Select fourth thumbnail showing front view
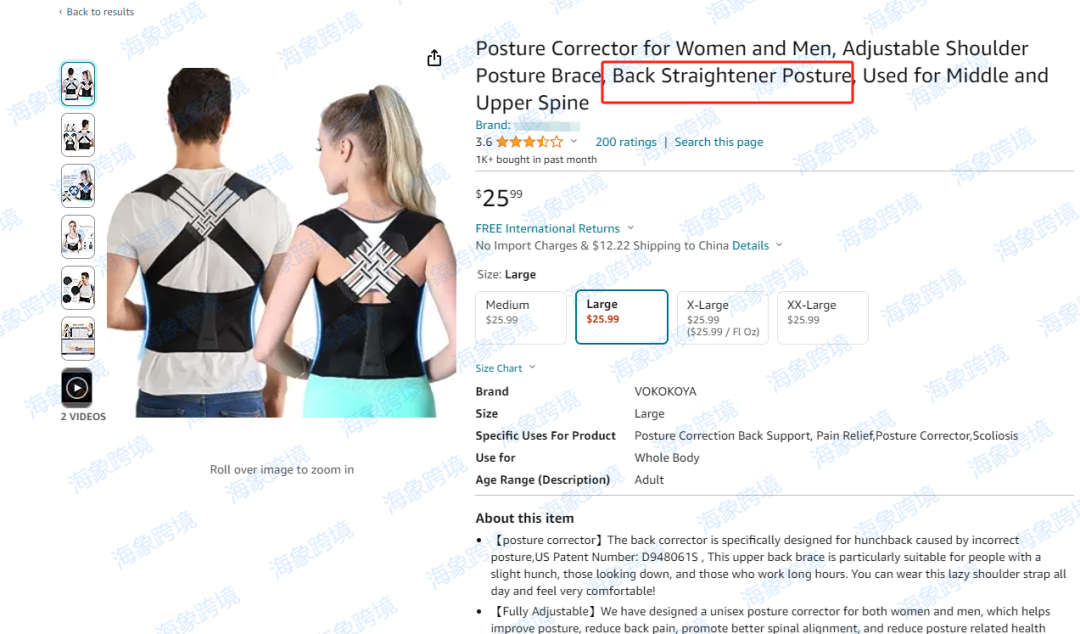The image size is (1080, 634). pos(78,236)
